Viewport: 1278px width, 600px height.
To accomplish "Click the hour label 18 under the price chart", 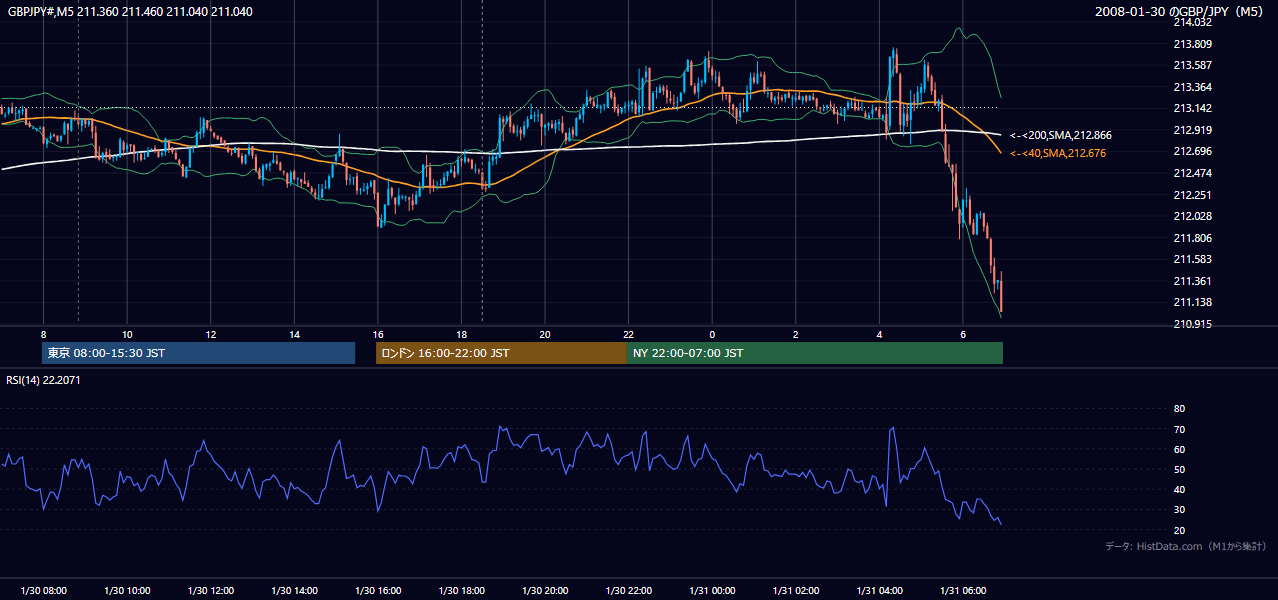I will 461,334.
